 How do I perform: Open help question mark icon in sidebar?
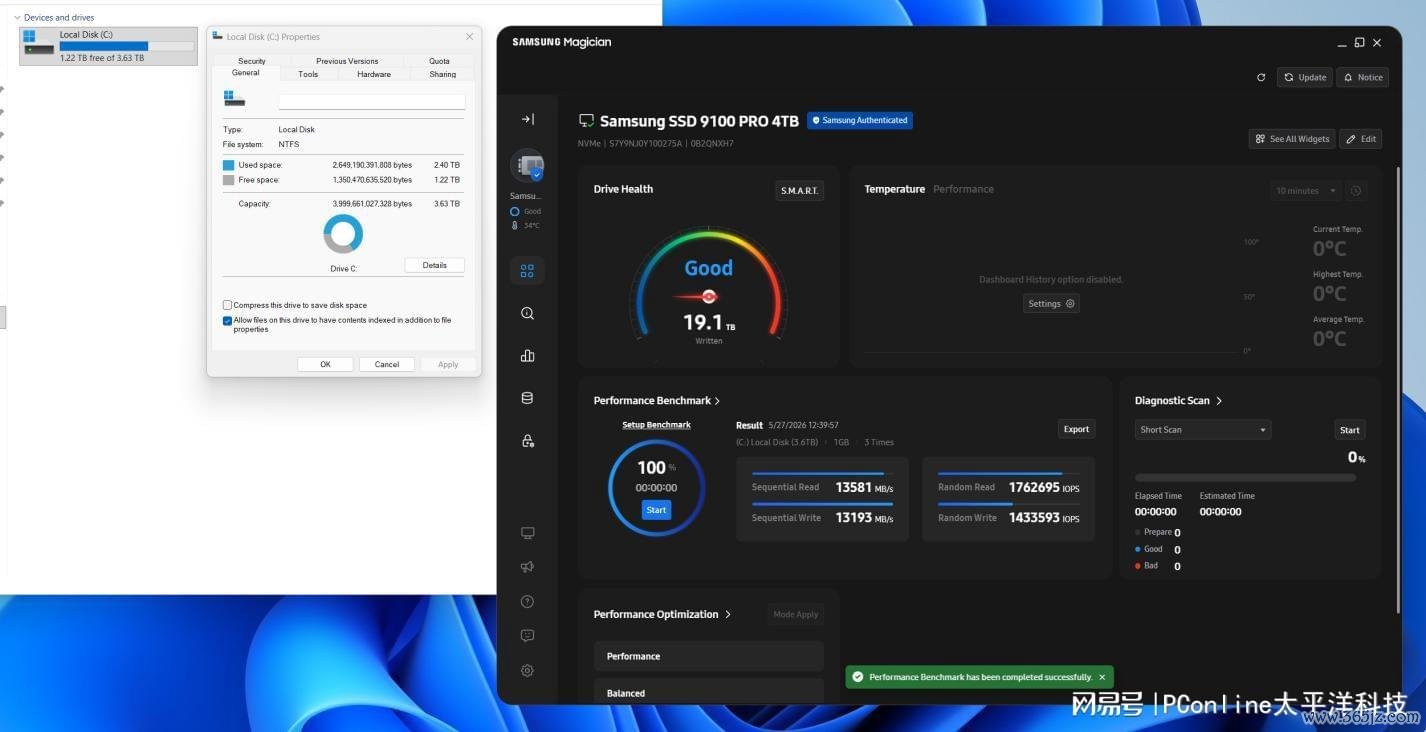527,601
